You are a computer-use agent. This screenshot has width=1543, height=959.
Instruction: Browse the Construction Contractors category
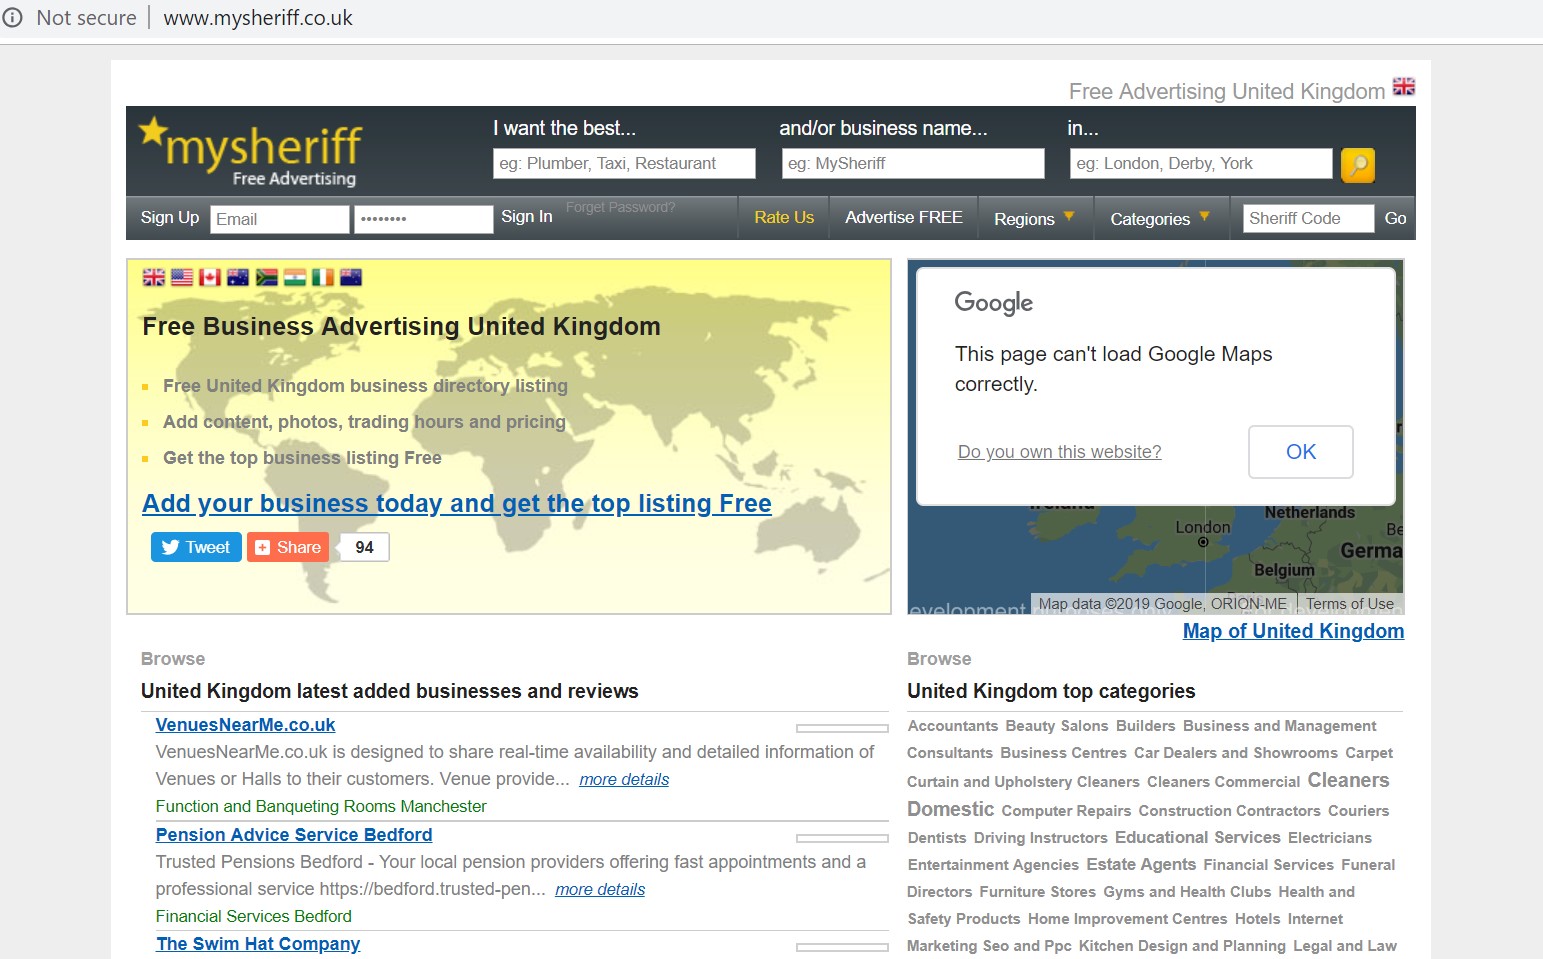click(1230, 811)
